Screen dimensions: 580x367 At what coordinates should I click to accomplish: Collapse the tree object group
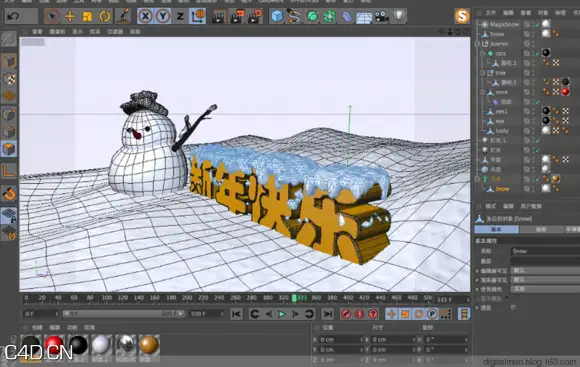click(x=482, y=73)
